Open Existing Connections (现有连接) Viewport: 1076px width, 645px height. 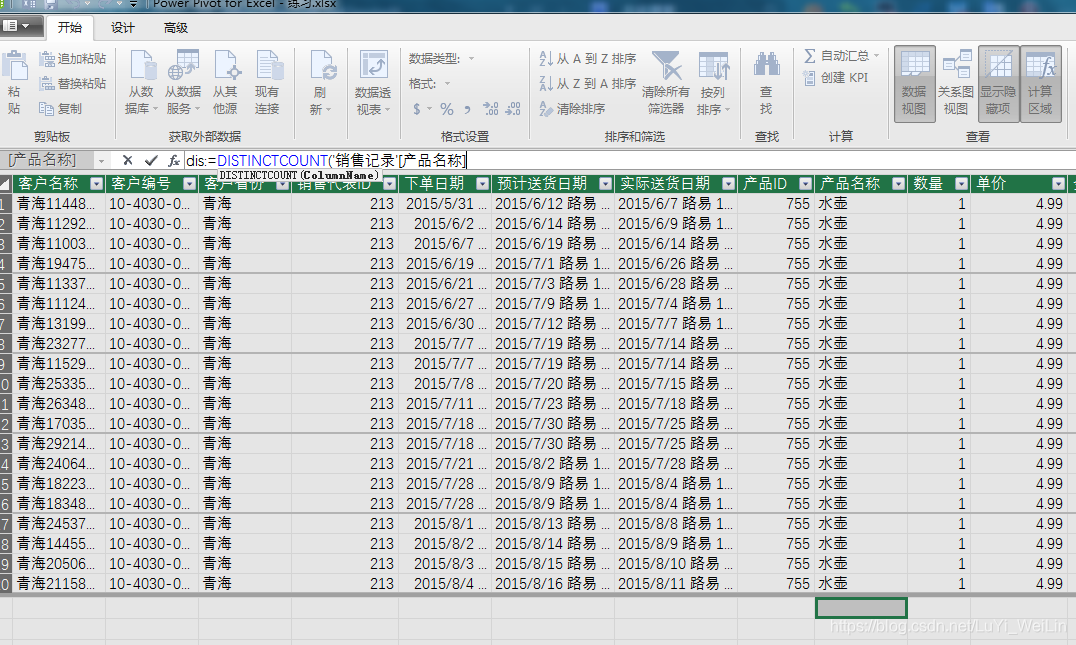click(x=268, y=82)
